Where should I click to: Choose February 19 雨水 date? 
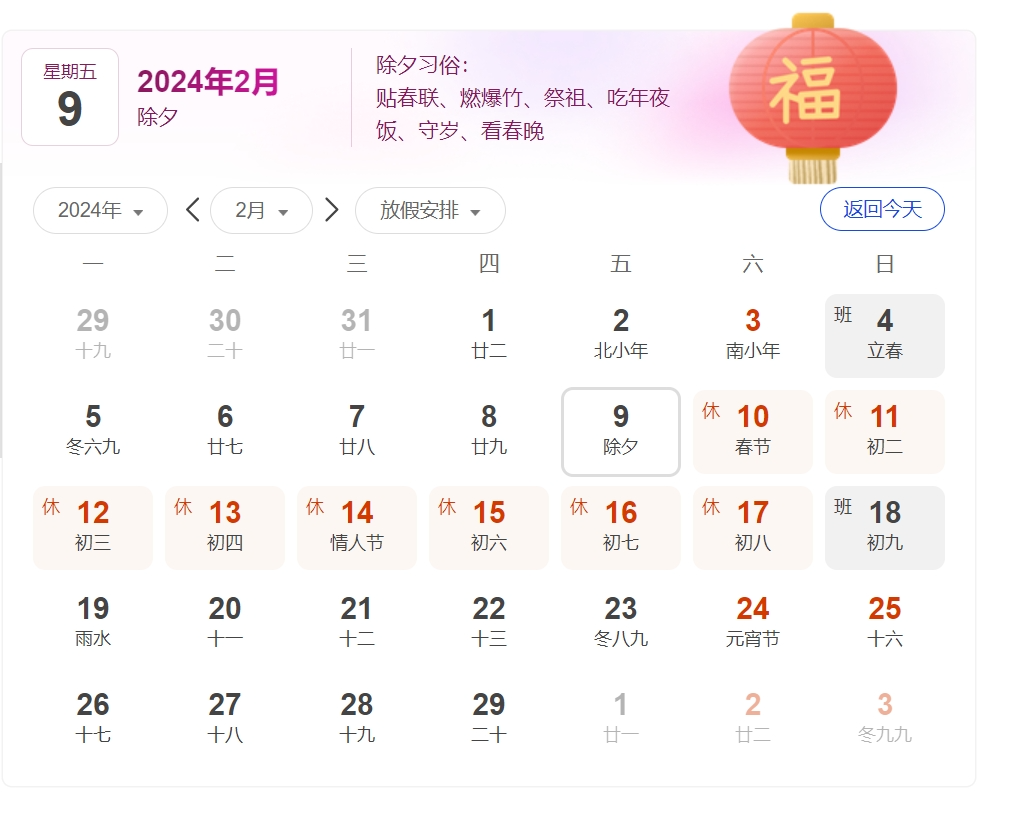tap(93, 624)
